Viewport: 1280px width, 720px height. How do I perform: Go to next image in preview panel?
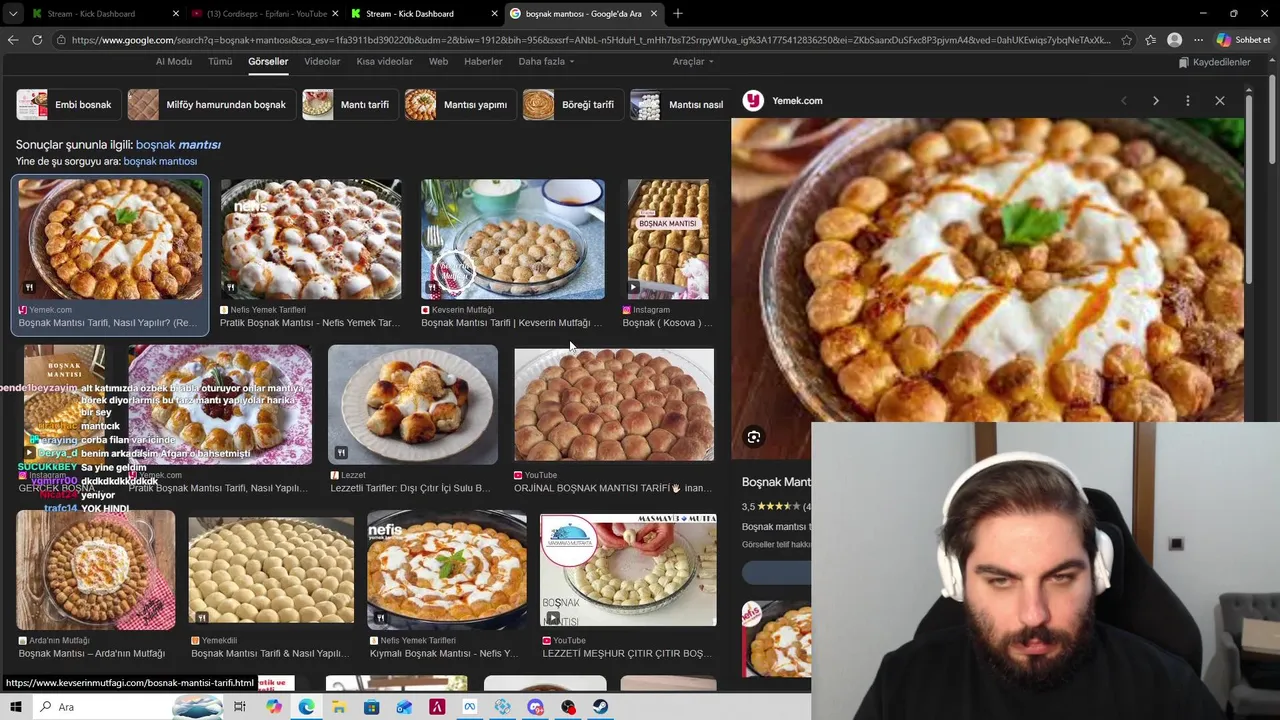[x=1156, y=101]
